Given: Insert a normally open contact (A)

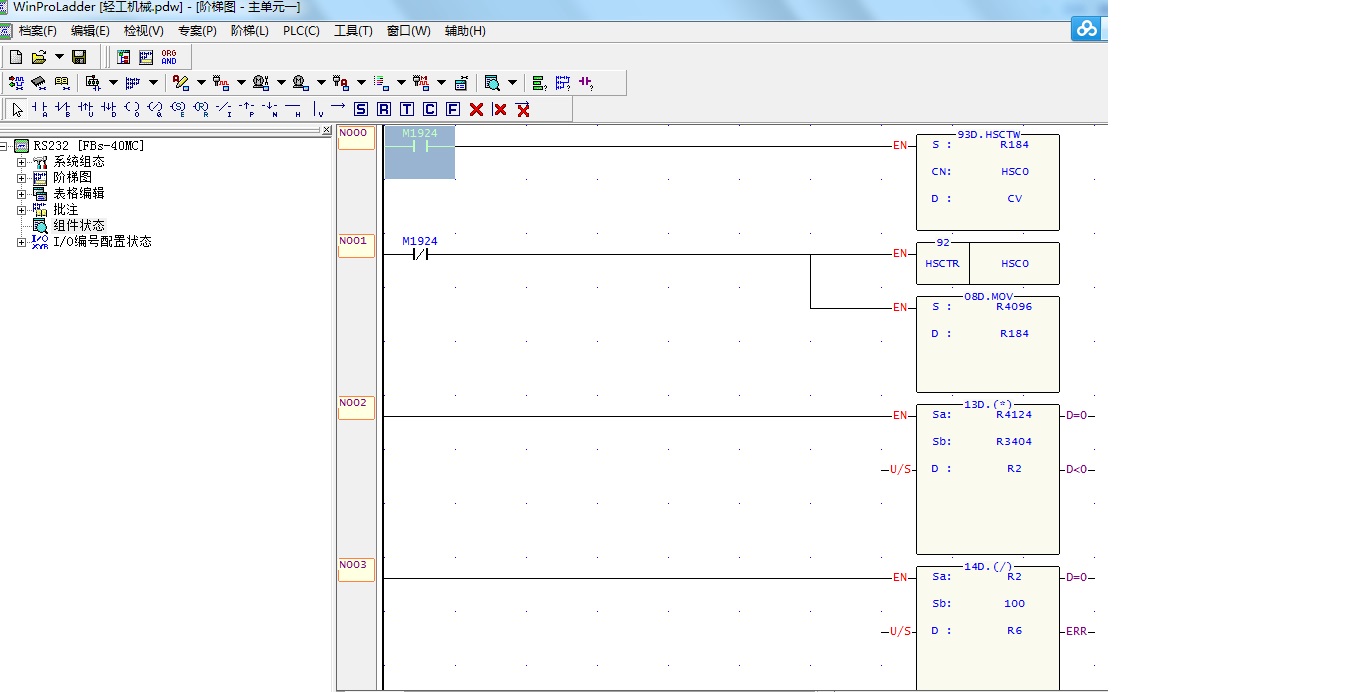Looking at the screenshot, I should (x=40, y=109).
